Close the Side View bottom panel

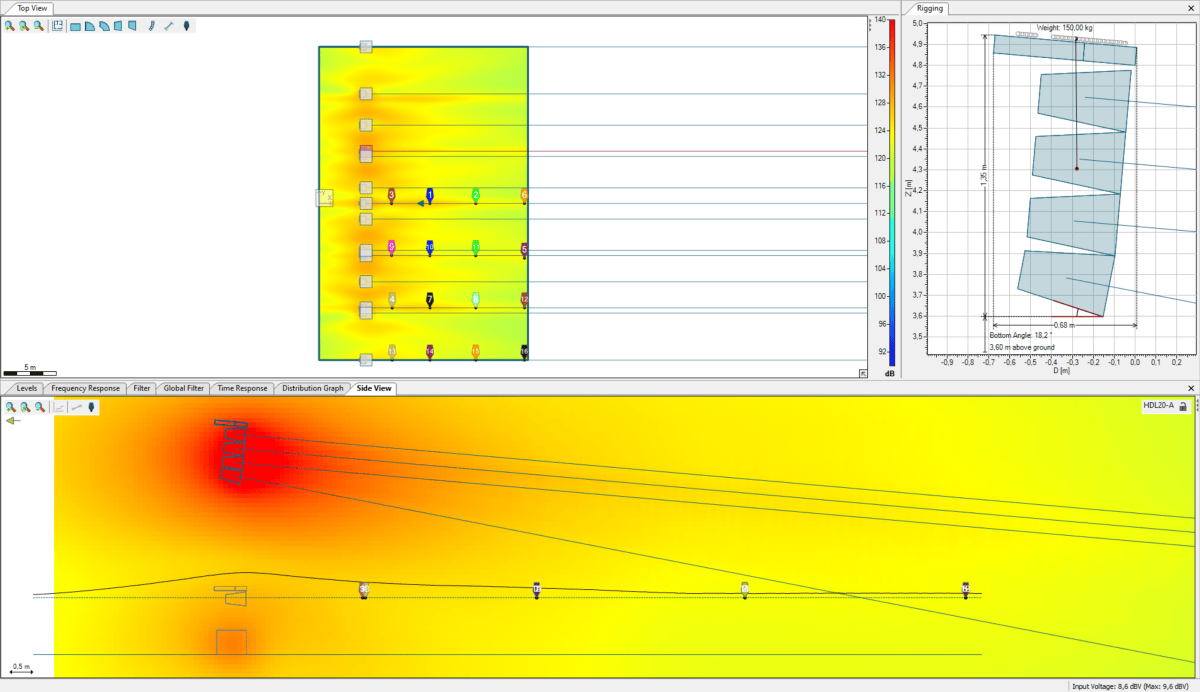point(1191,388)
